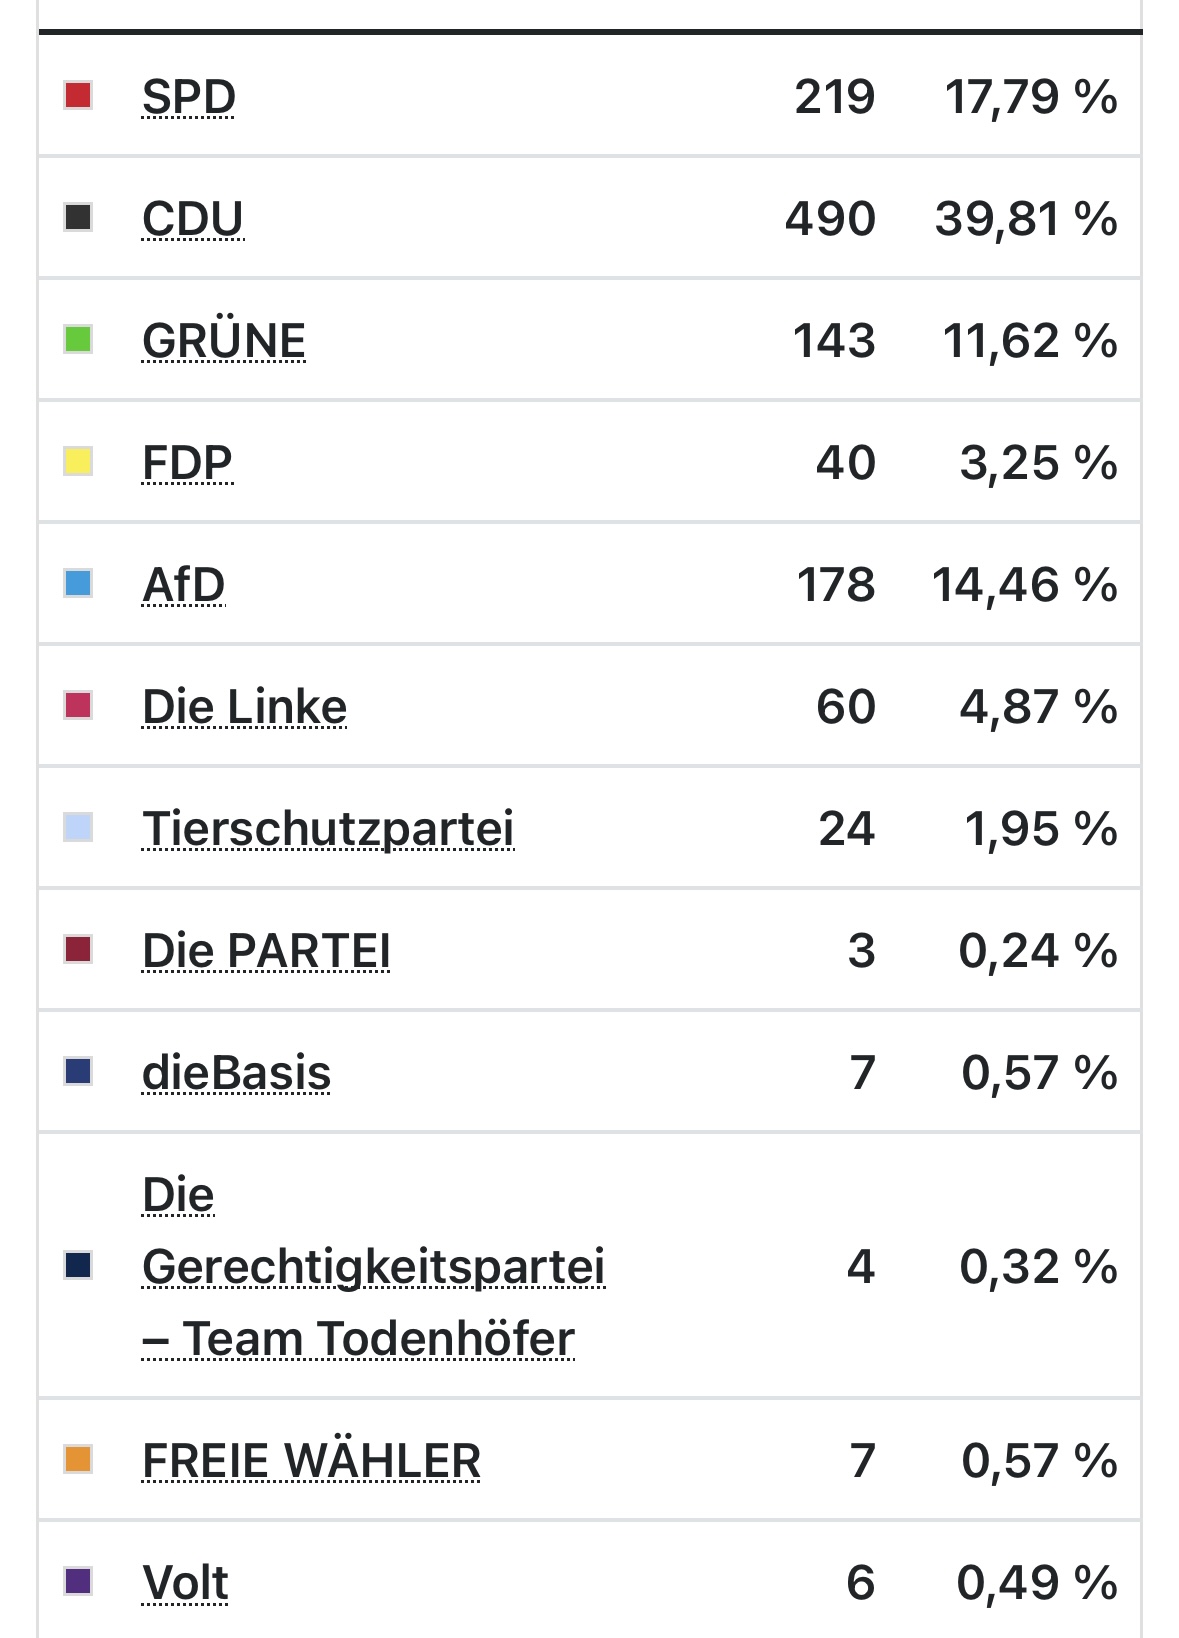Open Die Gerechtigkeitspartei – Team Todenhöfer link
The image size is (1179, 1638).
tap(373, 1267)
